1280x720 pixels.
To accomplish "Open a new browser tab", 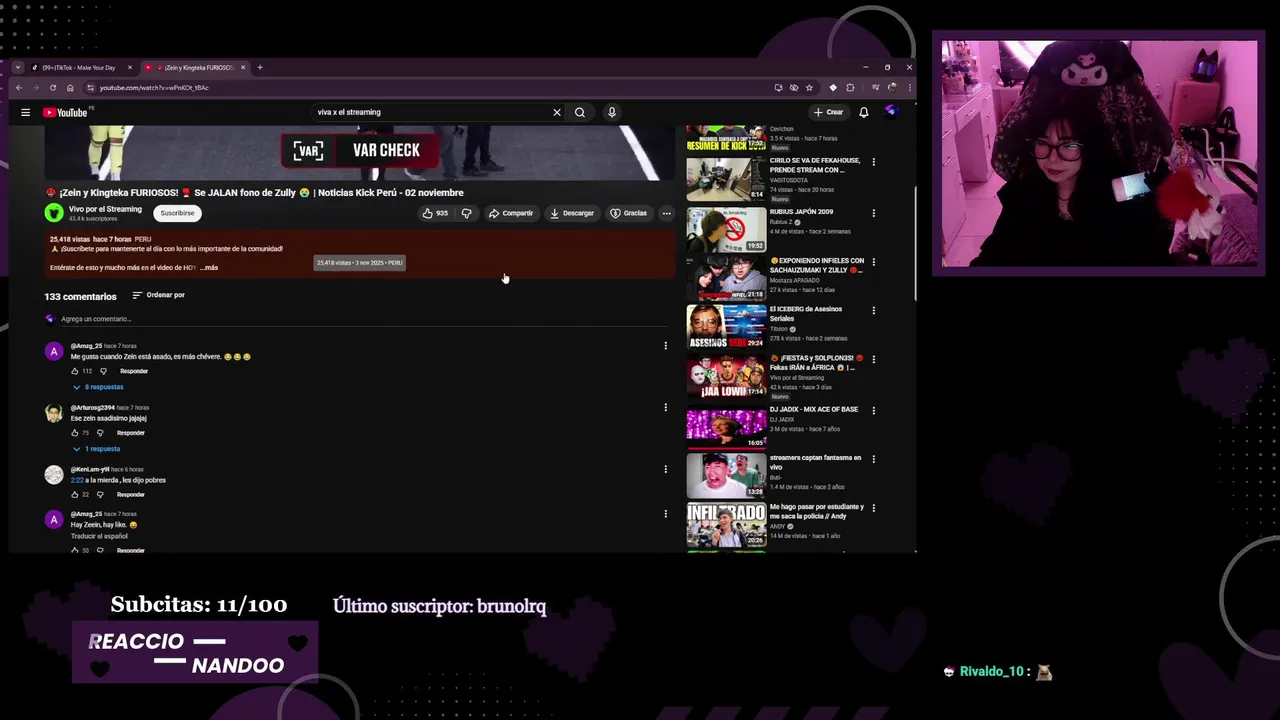I will [260, 67].
